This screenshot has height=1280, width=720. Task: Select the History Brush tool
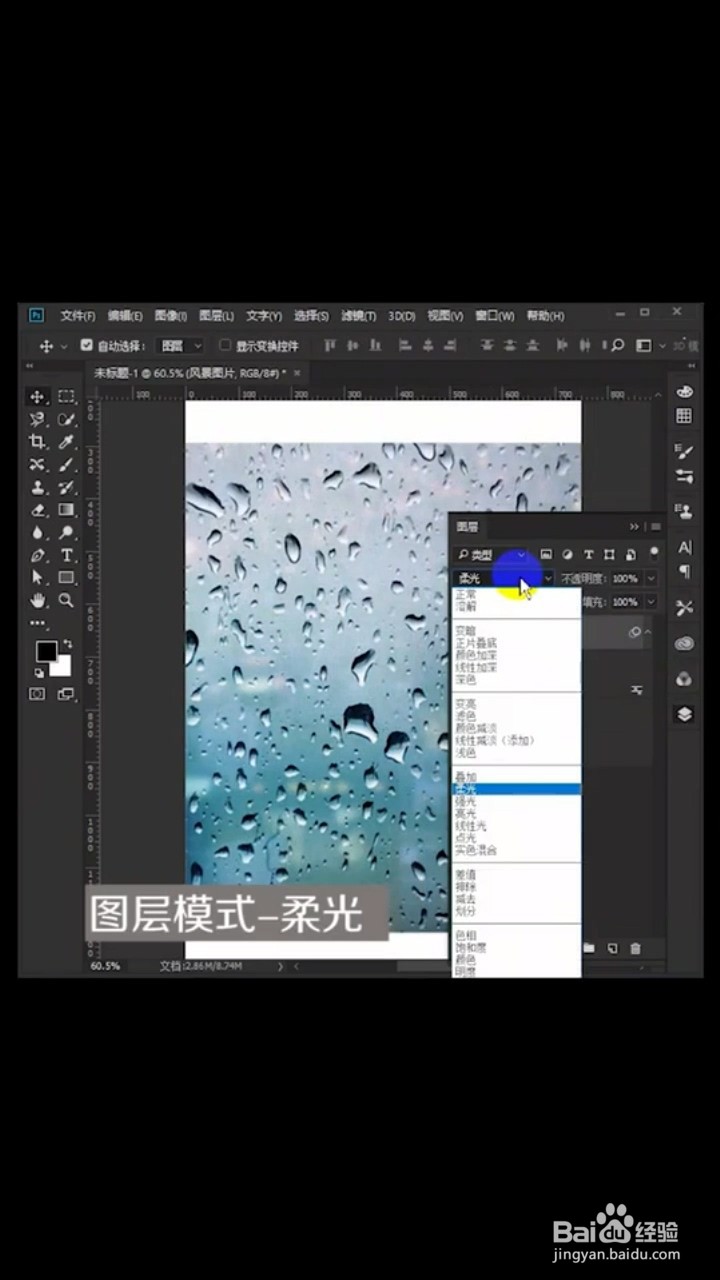pyautogui.click(x=66, y=488)
